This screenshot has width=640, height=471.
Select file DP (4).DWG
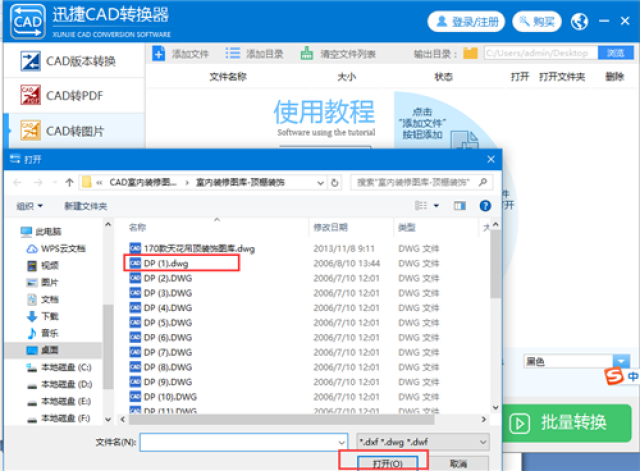click(161, 308)
